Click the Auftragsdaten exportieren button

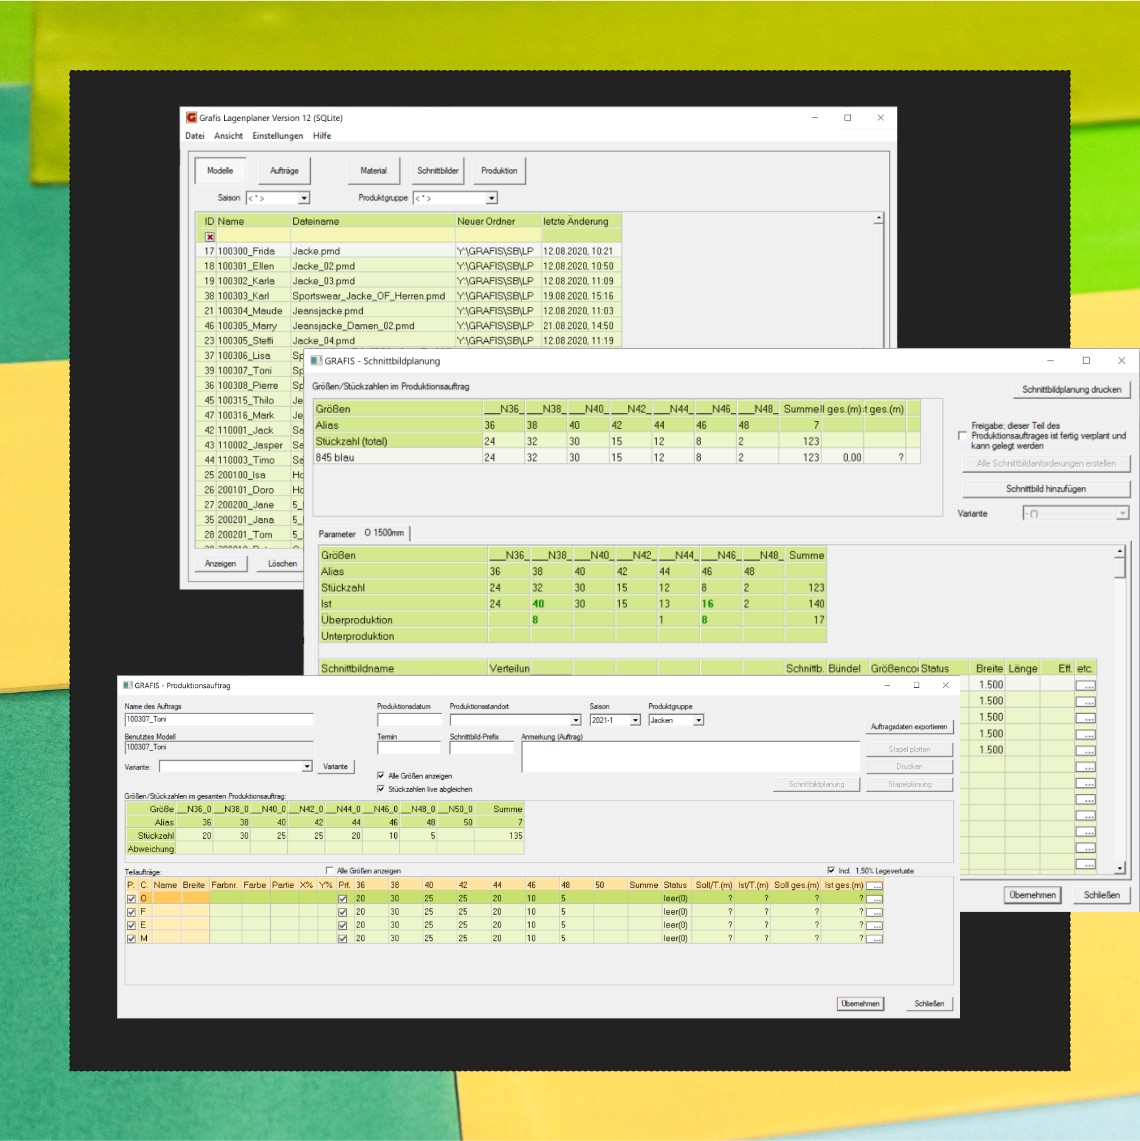point(909,727)
